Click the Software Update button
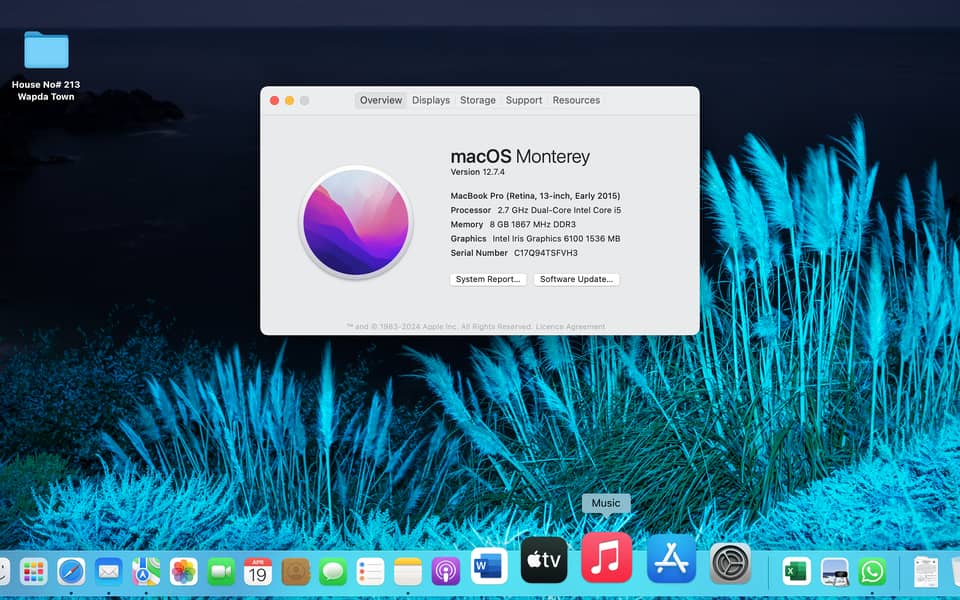Viewport: 960px width, 600px height. click(x=576, y=279)
